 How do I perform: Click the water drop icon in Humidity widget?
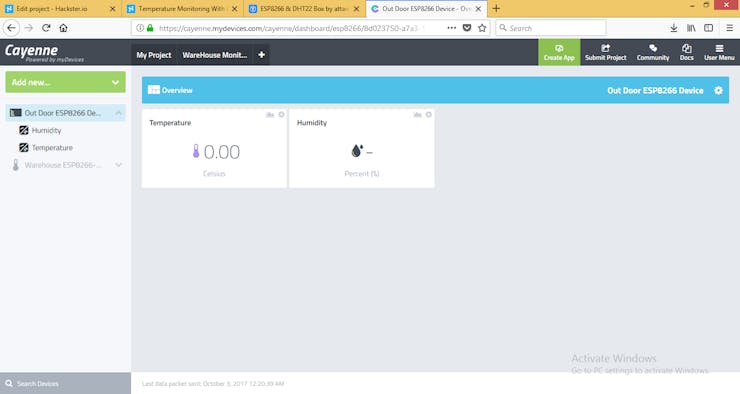click(x=357, y=151)
